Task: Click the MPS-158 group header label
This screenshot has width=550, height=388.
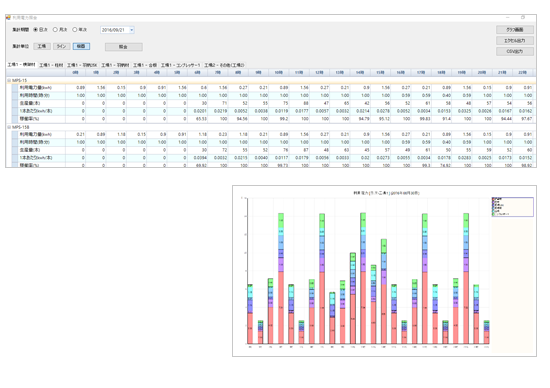Action: [x=21, y=127]
